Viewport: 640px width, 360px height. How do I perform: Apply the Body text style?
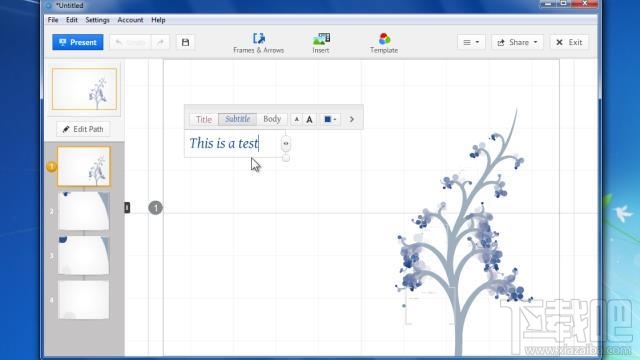[x=272, y=119]
